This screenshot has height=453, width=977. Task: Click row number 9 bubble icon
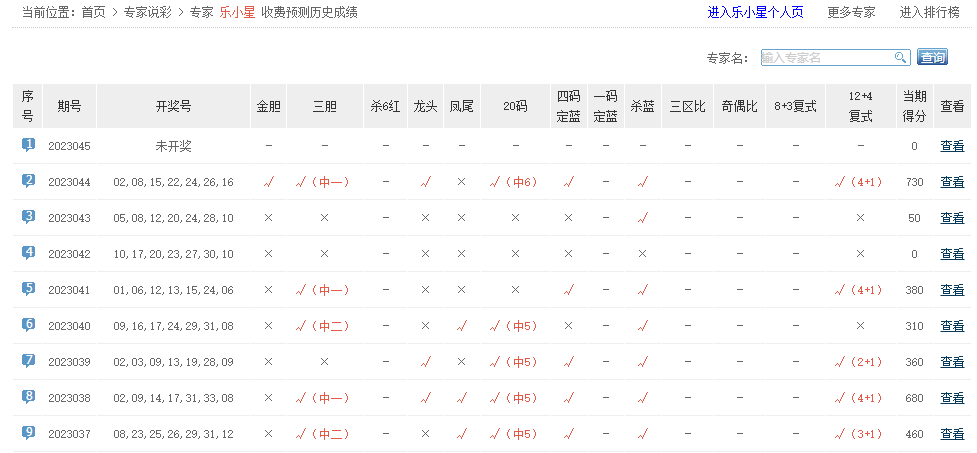28,433
